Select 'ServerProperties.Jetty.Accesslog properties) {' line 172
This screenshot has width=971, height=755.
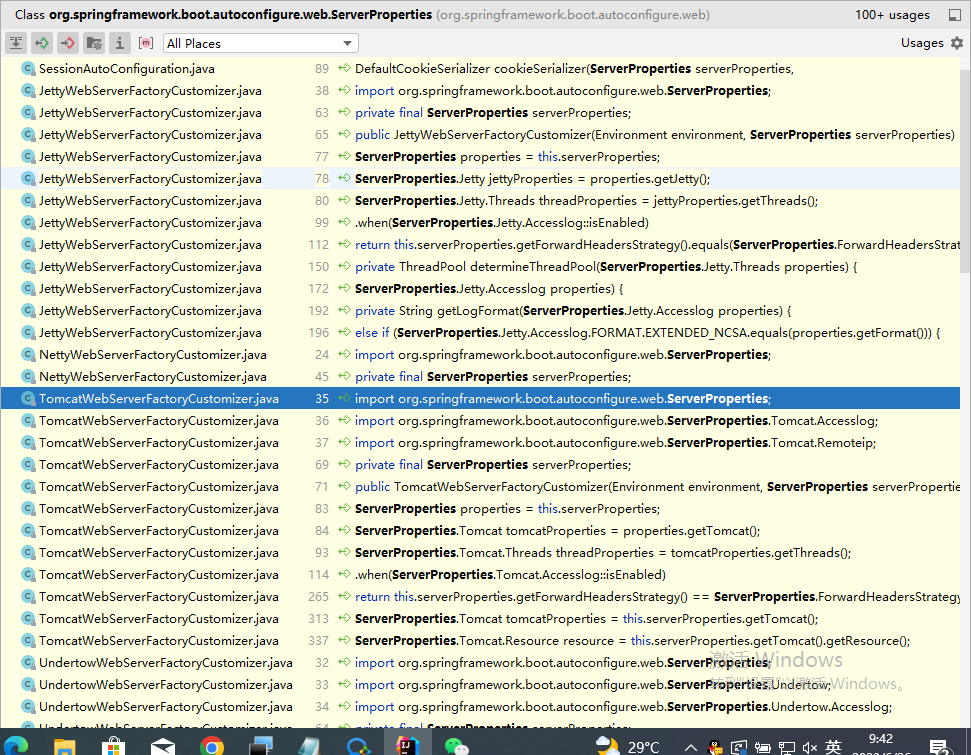(x=489, y=289)
